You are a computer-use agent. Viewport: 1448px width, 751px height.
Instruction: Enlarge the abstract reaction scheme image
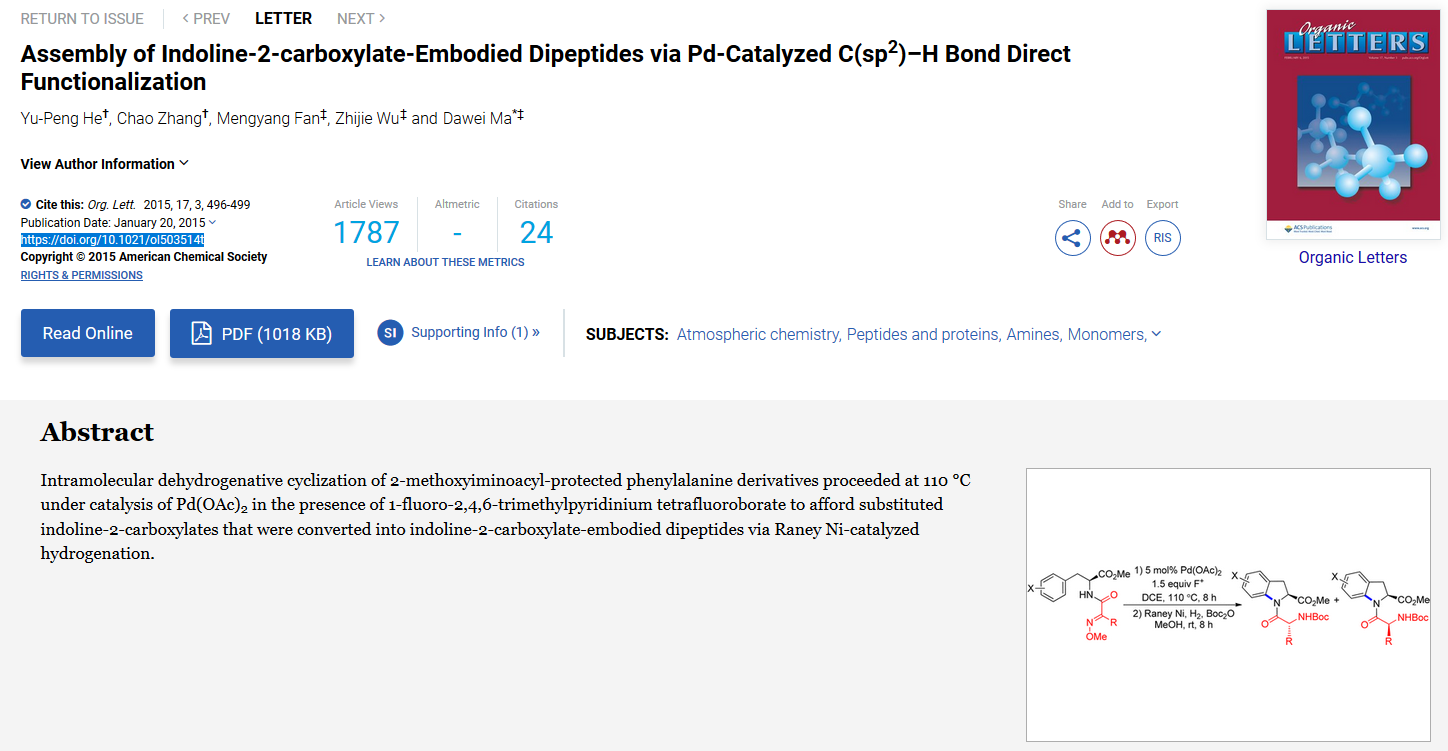click(1228, 605)
